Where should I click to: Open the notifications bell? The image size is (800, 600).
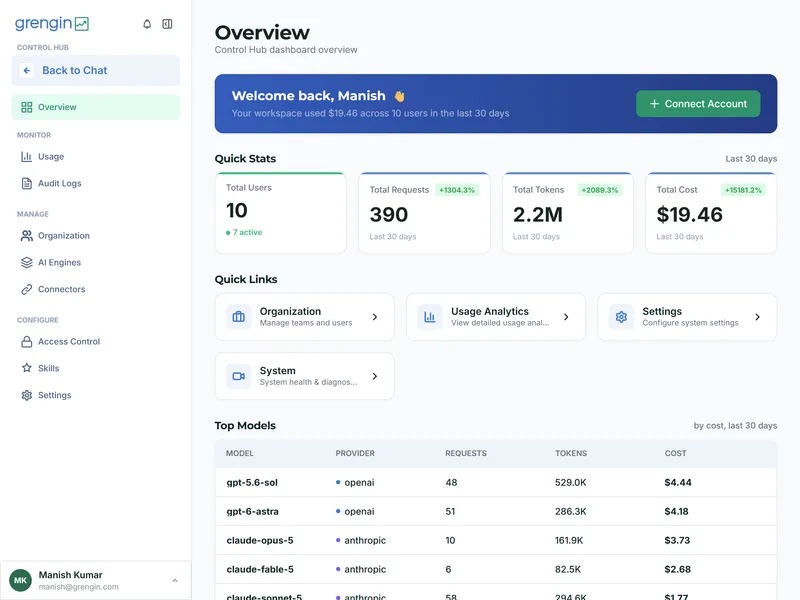[147, 24]
